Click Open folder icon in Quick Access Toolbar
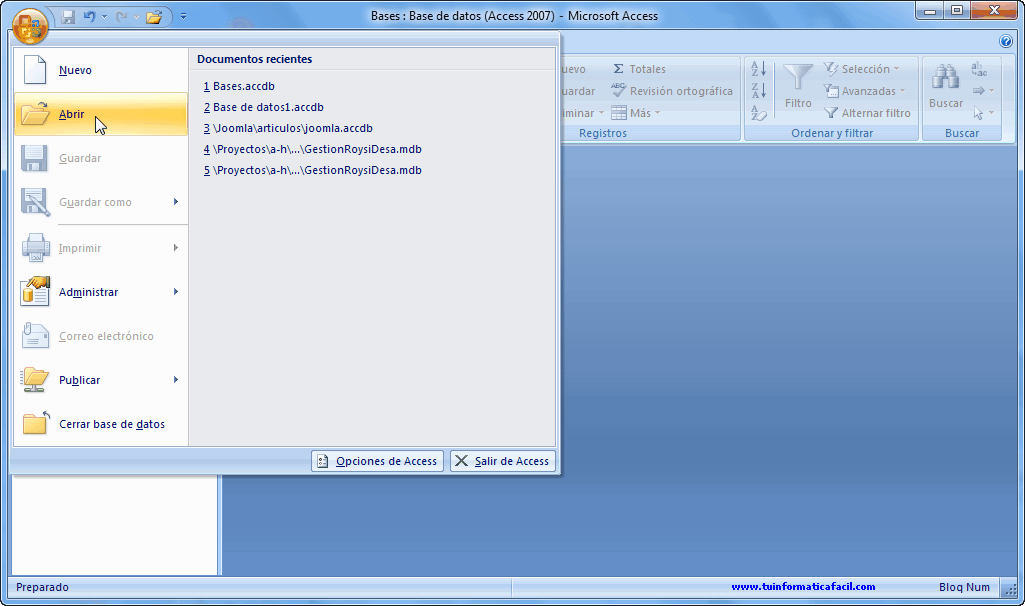1025x606 pixels. coord(154,17)
